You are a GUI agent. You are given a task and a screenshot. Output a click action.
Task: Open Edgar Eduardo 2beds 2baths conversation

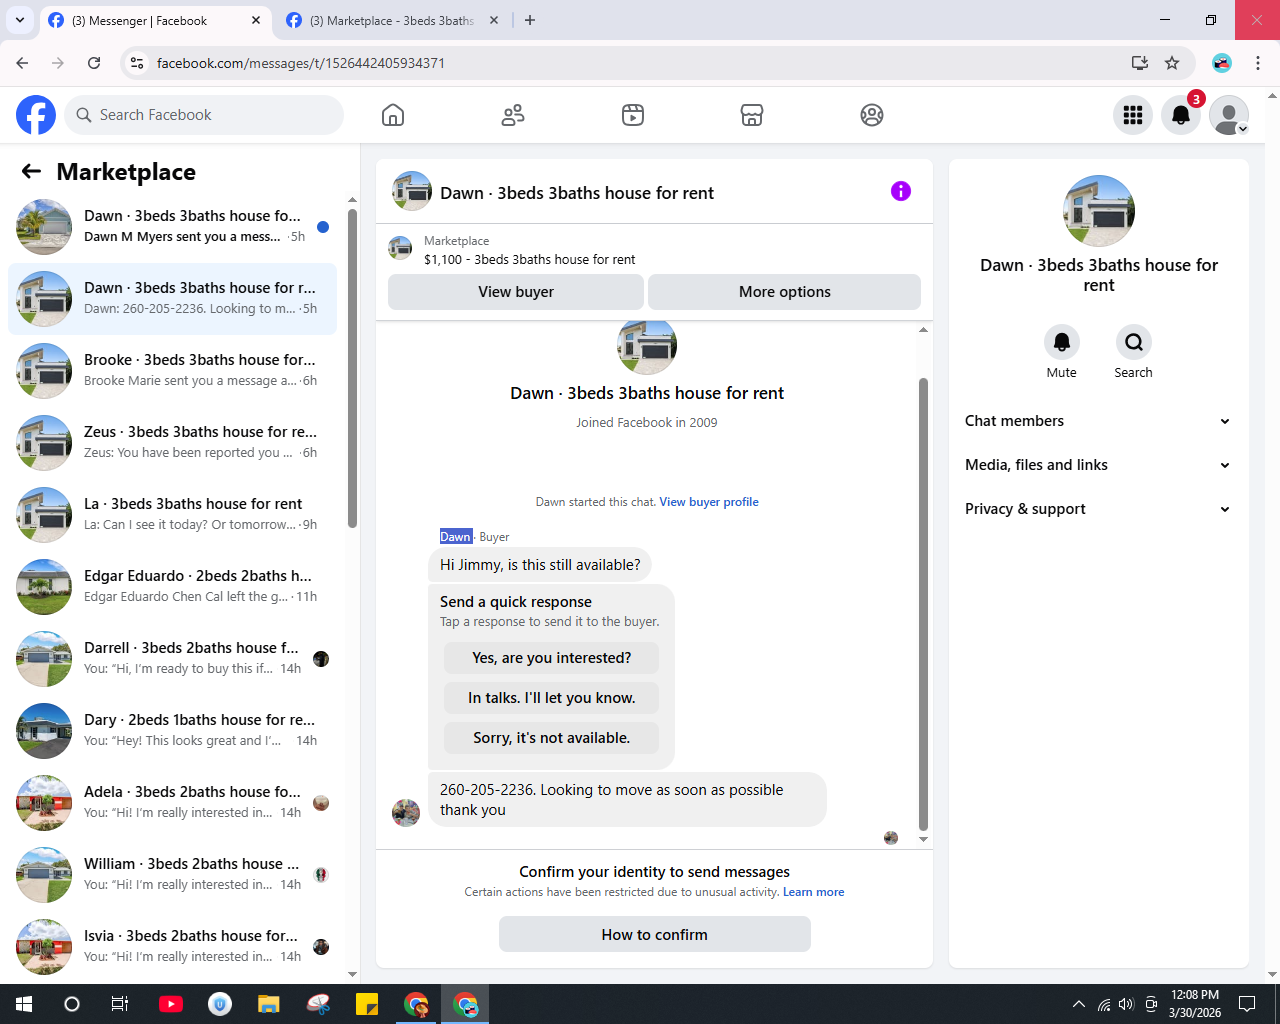tap(172, 587)
